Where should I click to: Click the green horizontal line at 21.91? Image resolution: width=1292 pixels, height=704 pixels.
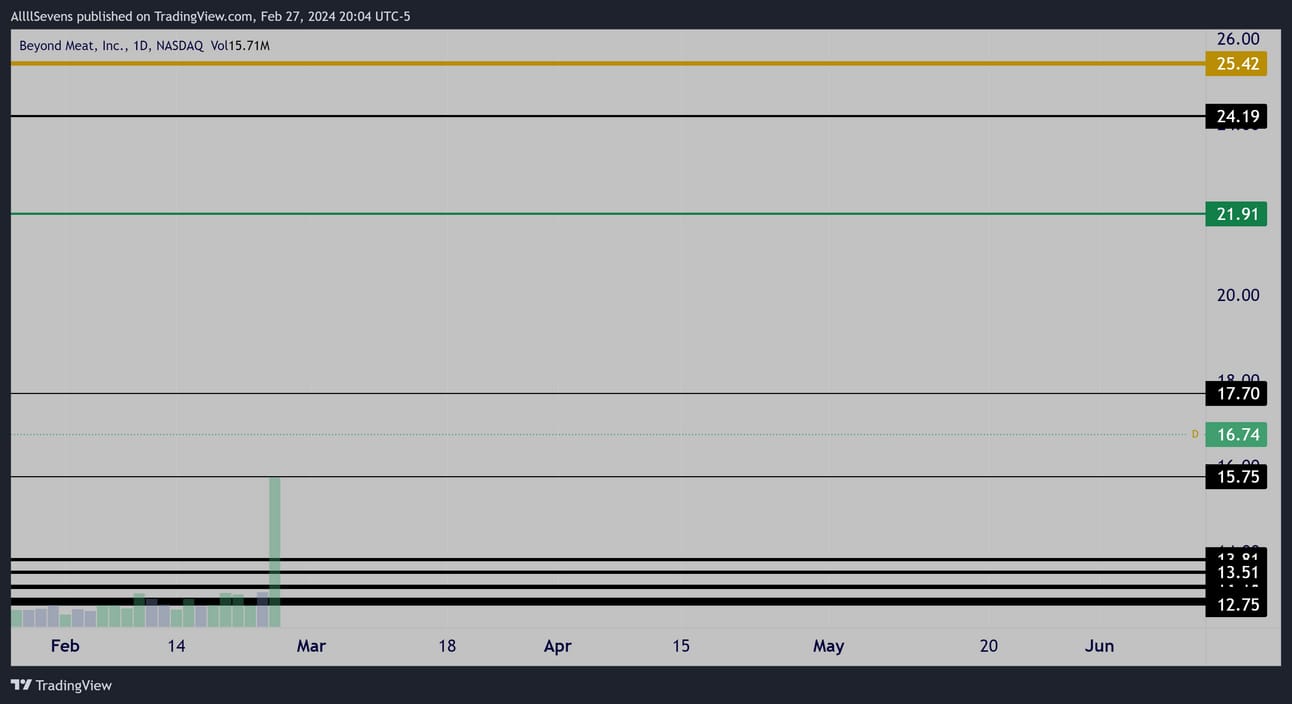tap(608, 213)
